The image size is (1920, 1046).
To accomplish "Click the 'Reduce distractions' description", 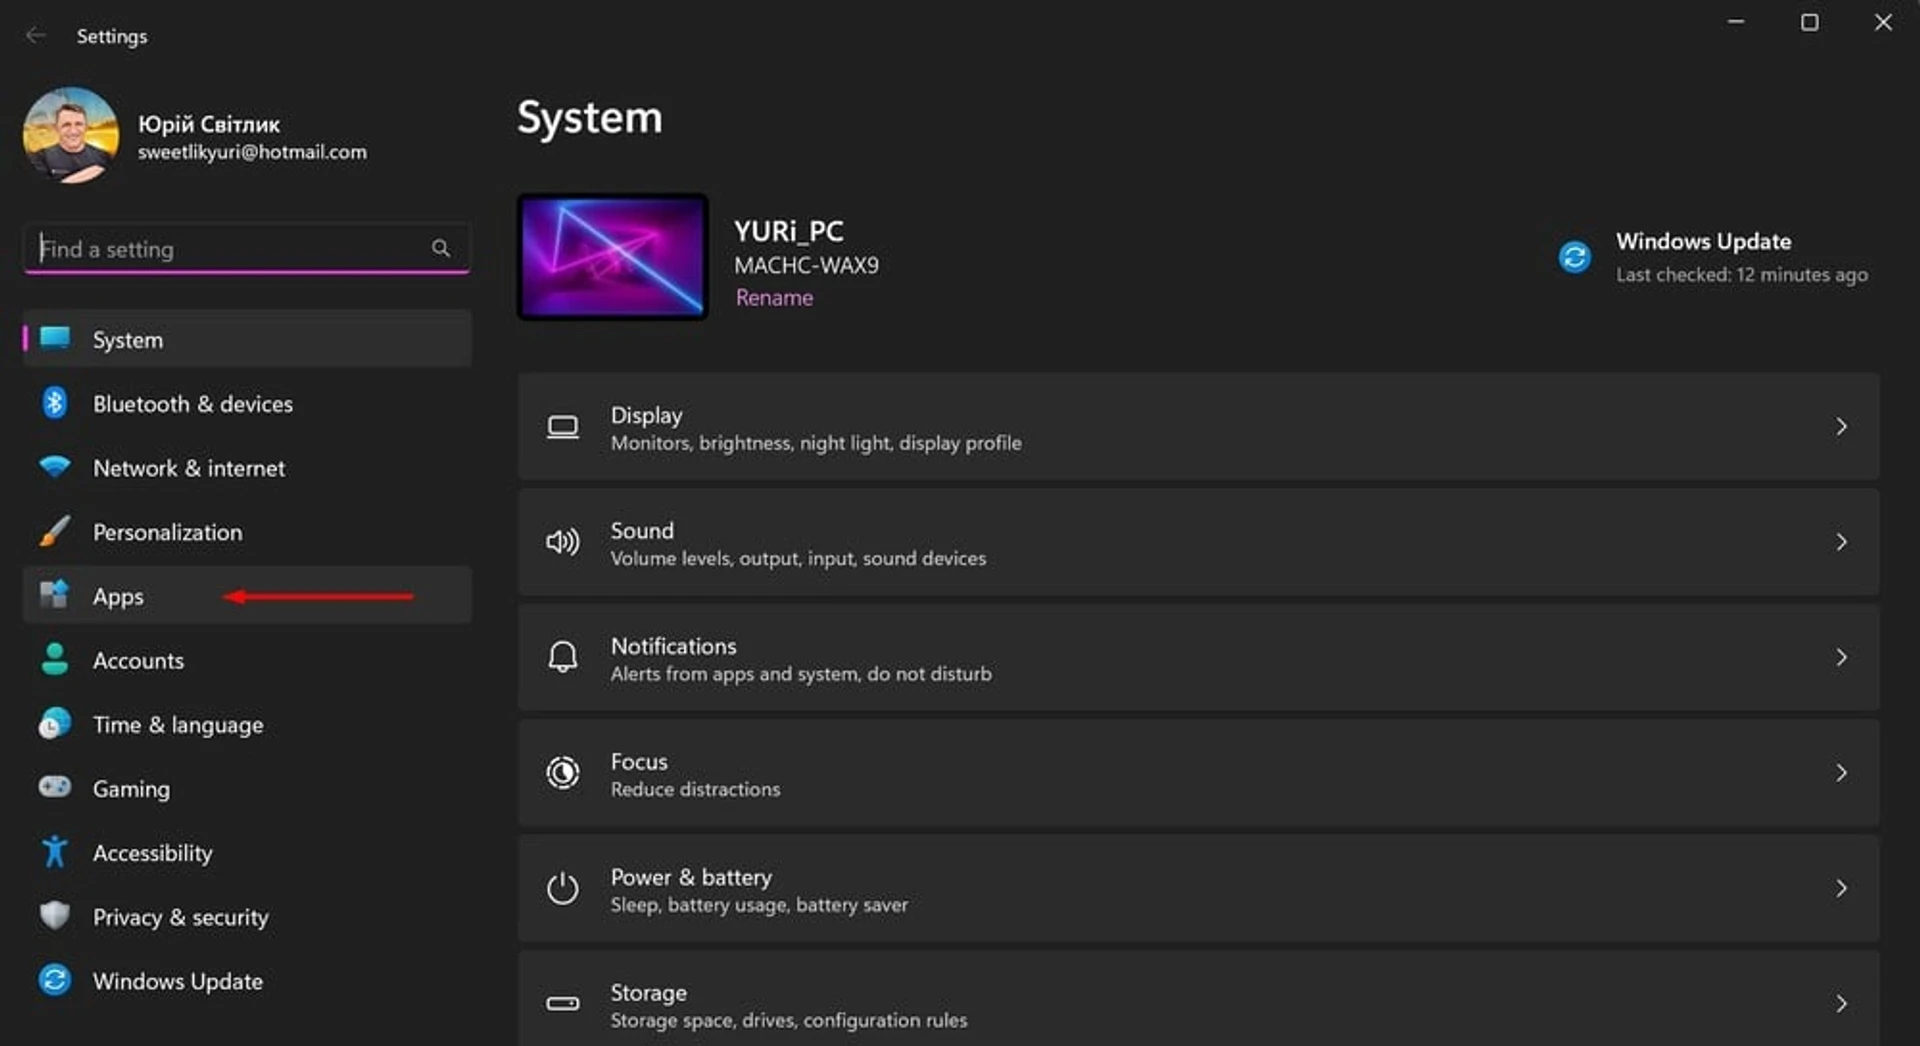I will coord(695,789).
